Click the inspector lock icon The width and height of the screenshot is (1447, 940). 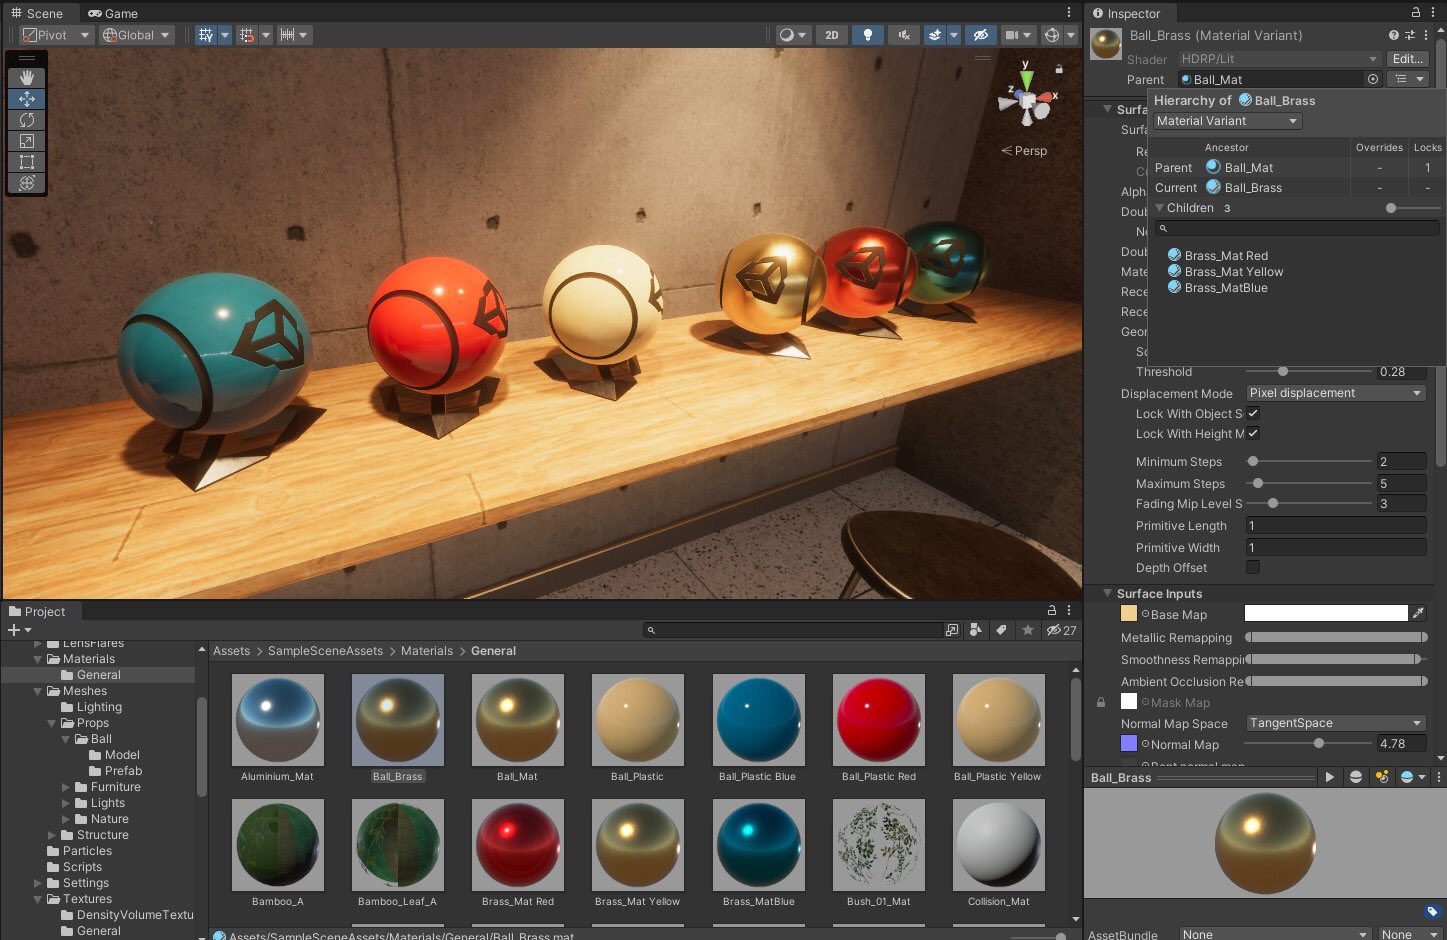(1415, 13)
